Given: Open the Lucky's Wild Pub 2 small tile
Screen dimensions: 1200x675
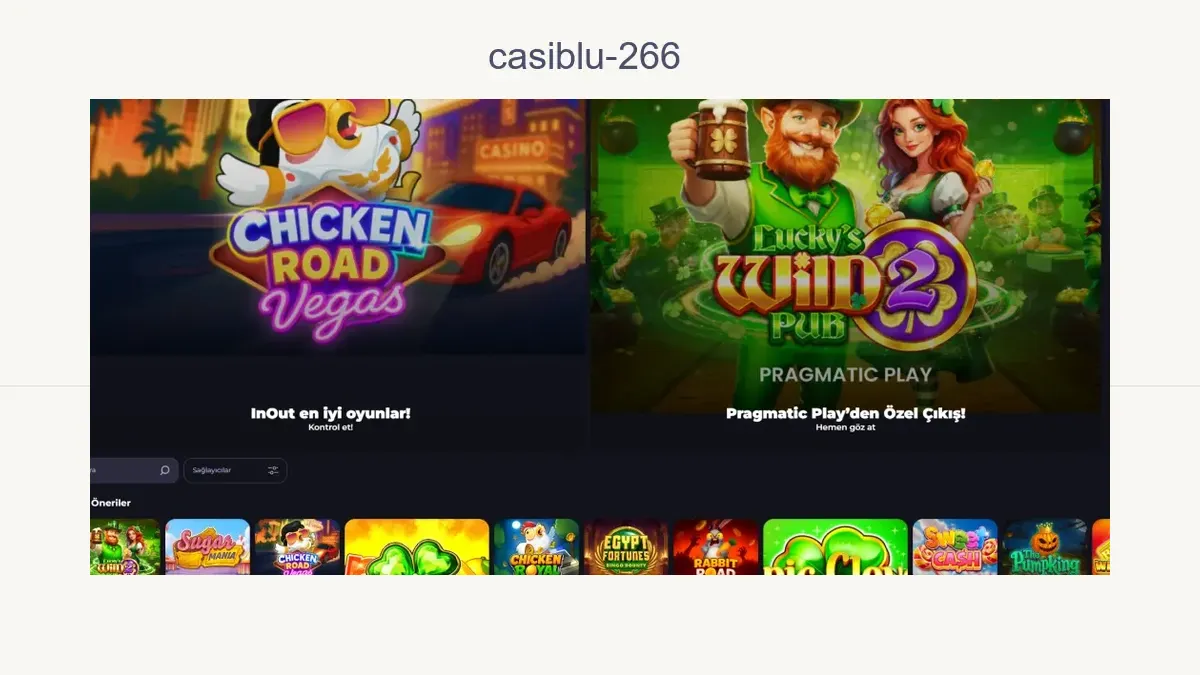Looking at the screenshot, I should click(125, 547).
